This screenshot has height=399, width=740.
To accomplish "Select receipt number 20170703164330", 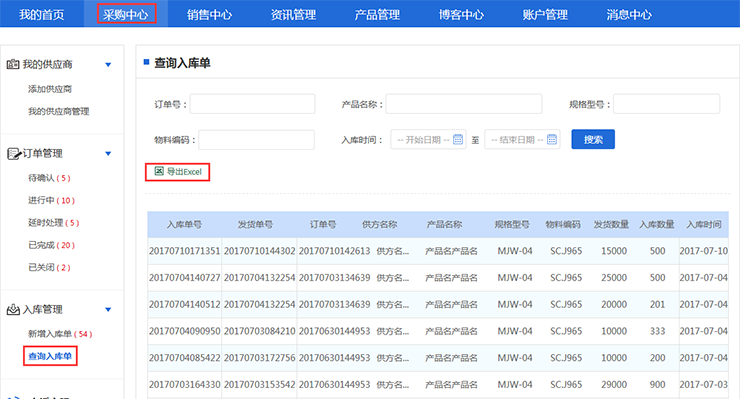I will (185, 385).
